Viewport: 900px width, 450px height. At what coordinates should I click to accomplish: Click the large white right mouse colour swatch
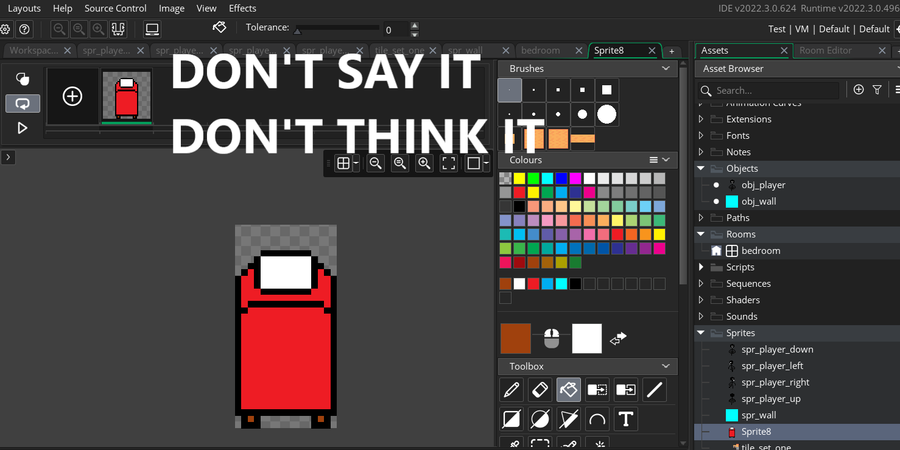[587, 339]
